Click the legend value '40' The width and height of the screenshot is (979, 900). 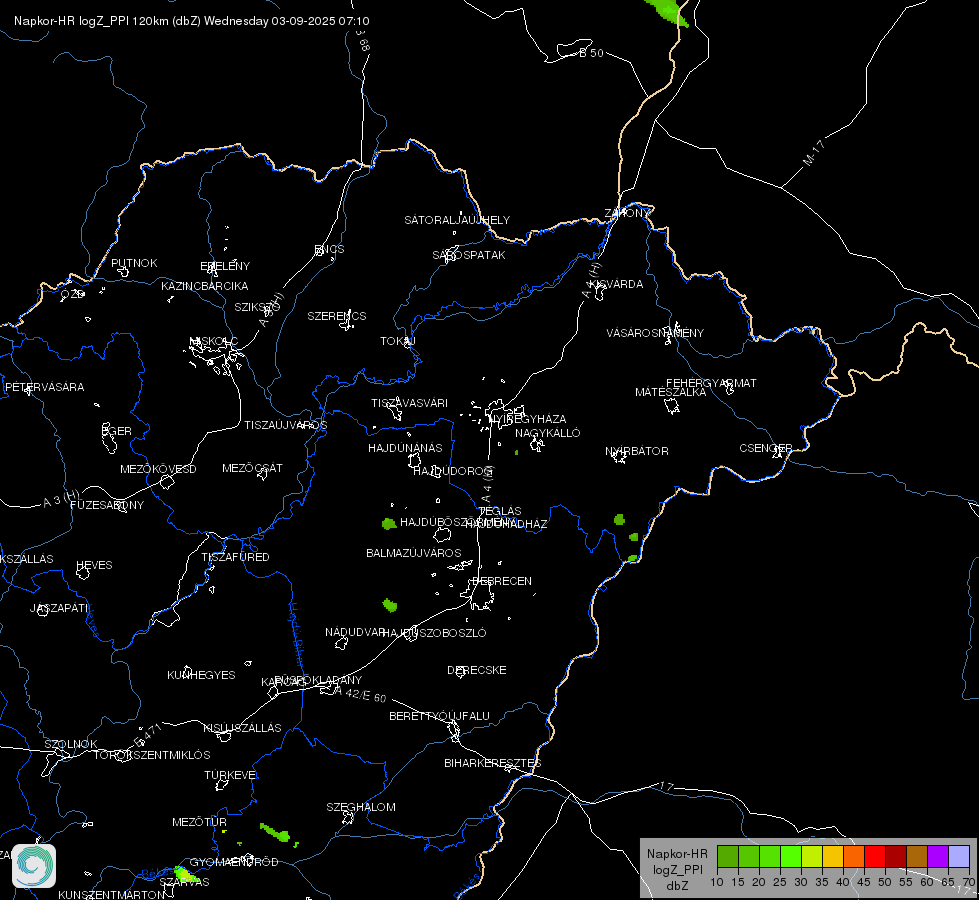tap(843, 882)
